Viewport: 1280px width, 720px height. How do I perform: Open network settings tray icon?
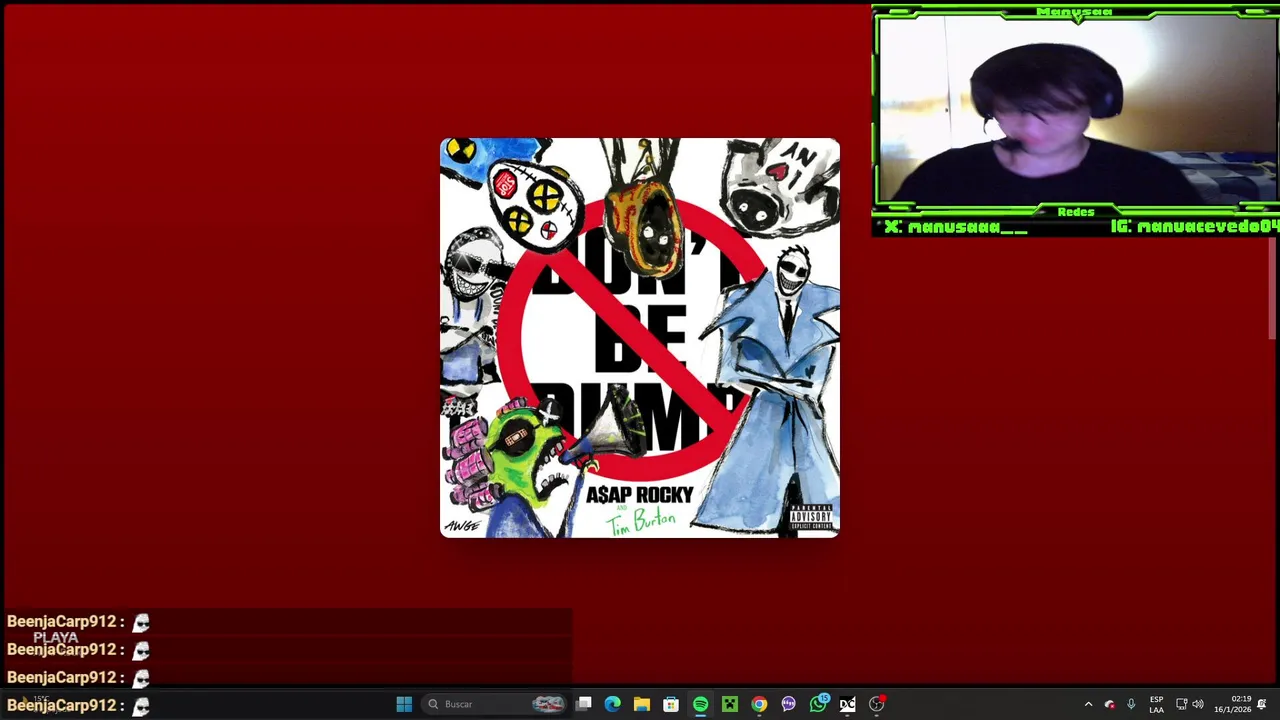[1181, 704]
